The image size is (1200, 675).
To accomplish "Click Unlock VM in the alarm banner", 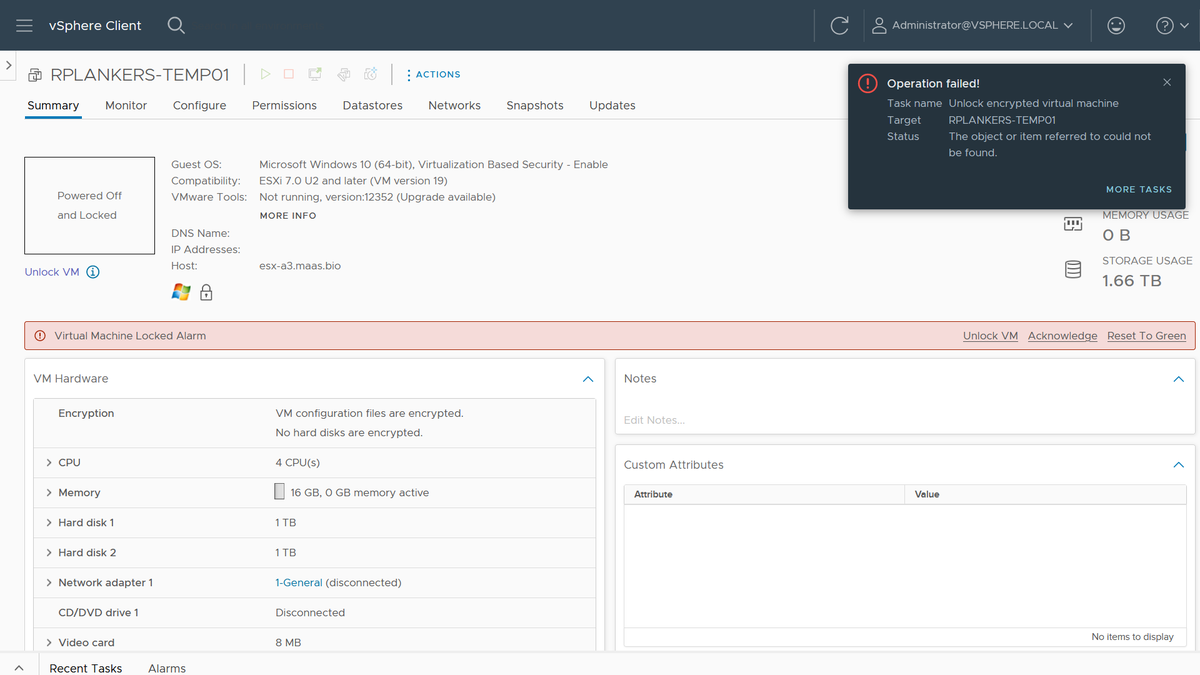I will coord(990,336).
